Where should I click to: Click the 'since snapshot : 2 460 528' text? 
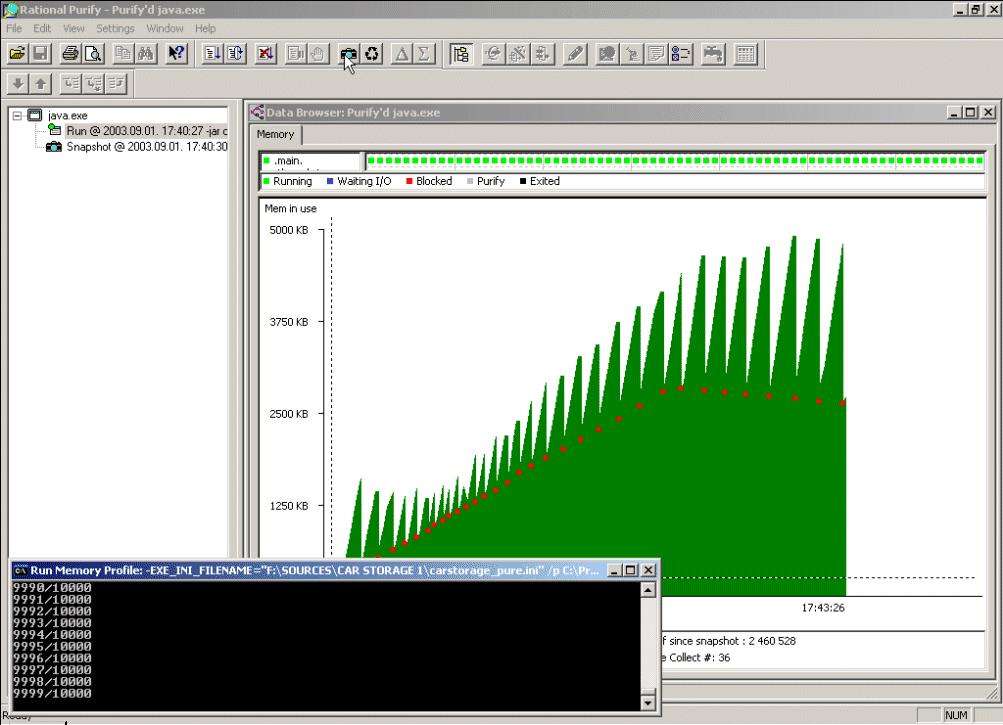click(x=732, y=641)
